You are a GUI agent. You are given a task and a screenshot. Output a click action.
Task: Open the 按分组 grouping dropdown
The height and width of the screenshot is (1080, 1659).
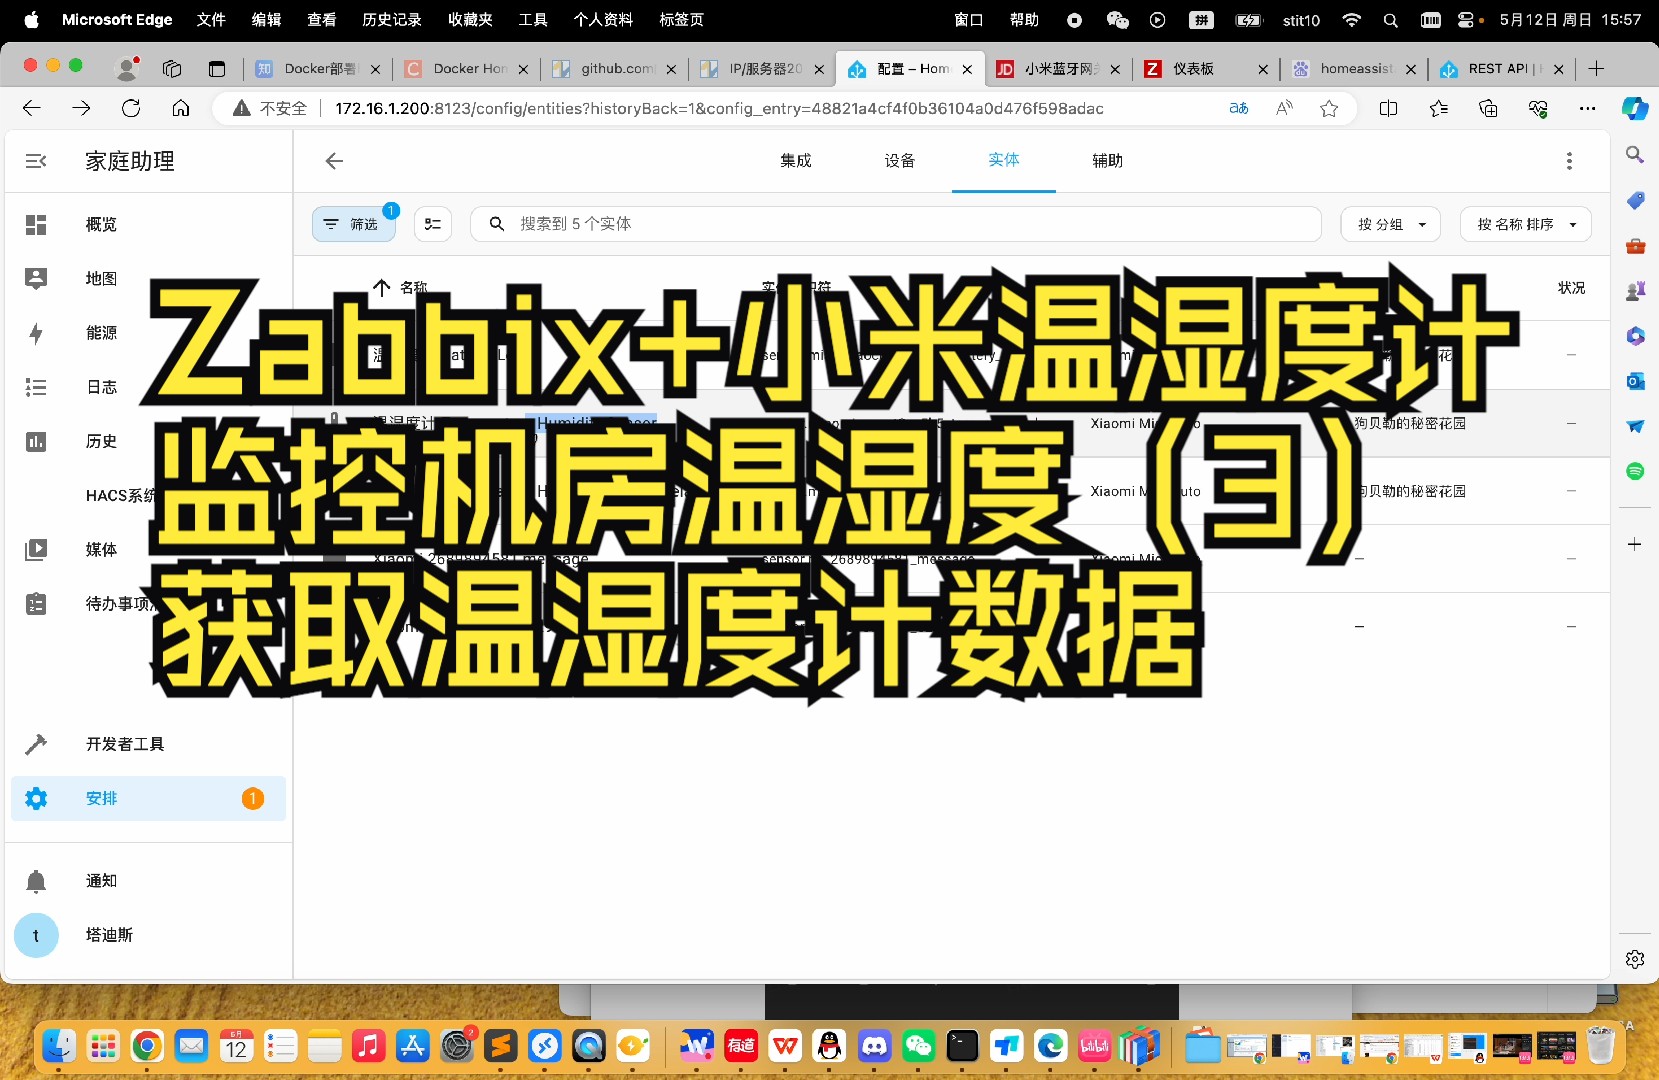point(1390,224)
